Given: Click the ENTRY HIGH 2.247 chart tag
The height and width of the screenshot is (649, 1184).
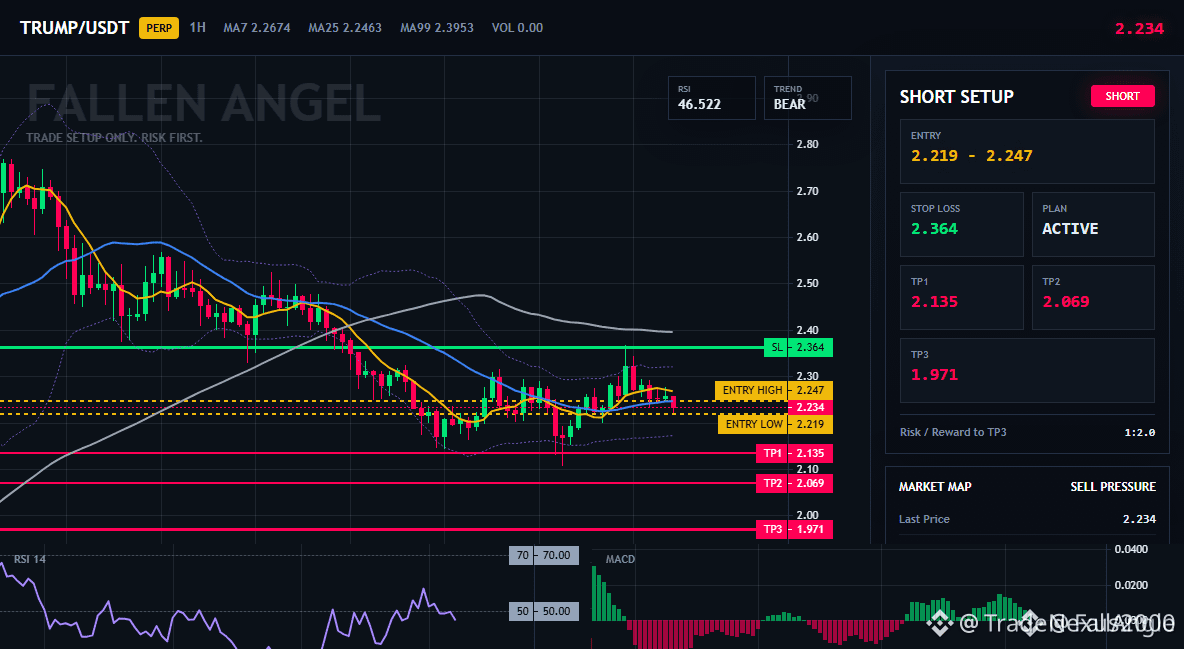Looking at the screenshot, I should [x=774, y=391].
